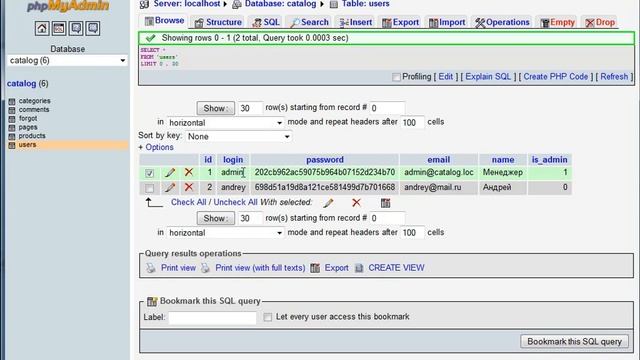640x360 pixels.
Task: Edit selected rows pencil icon
Action: coord(329,203)
